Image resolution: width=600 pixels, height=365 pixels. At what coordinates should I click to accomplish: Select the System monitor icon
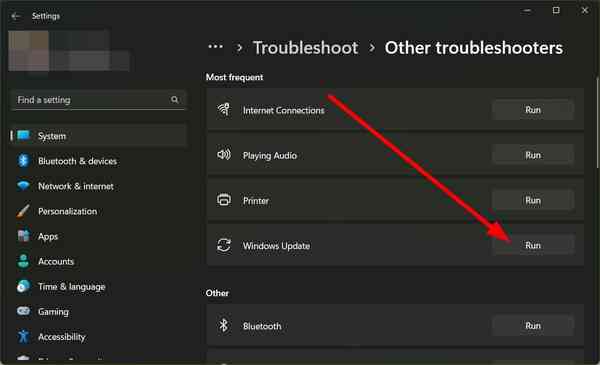point(23,136)
